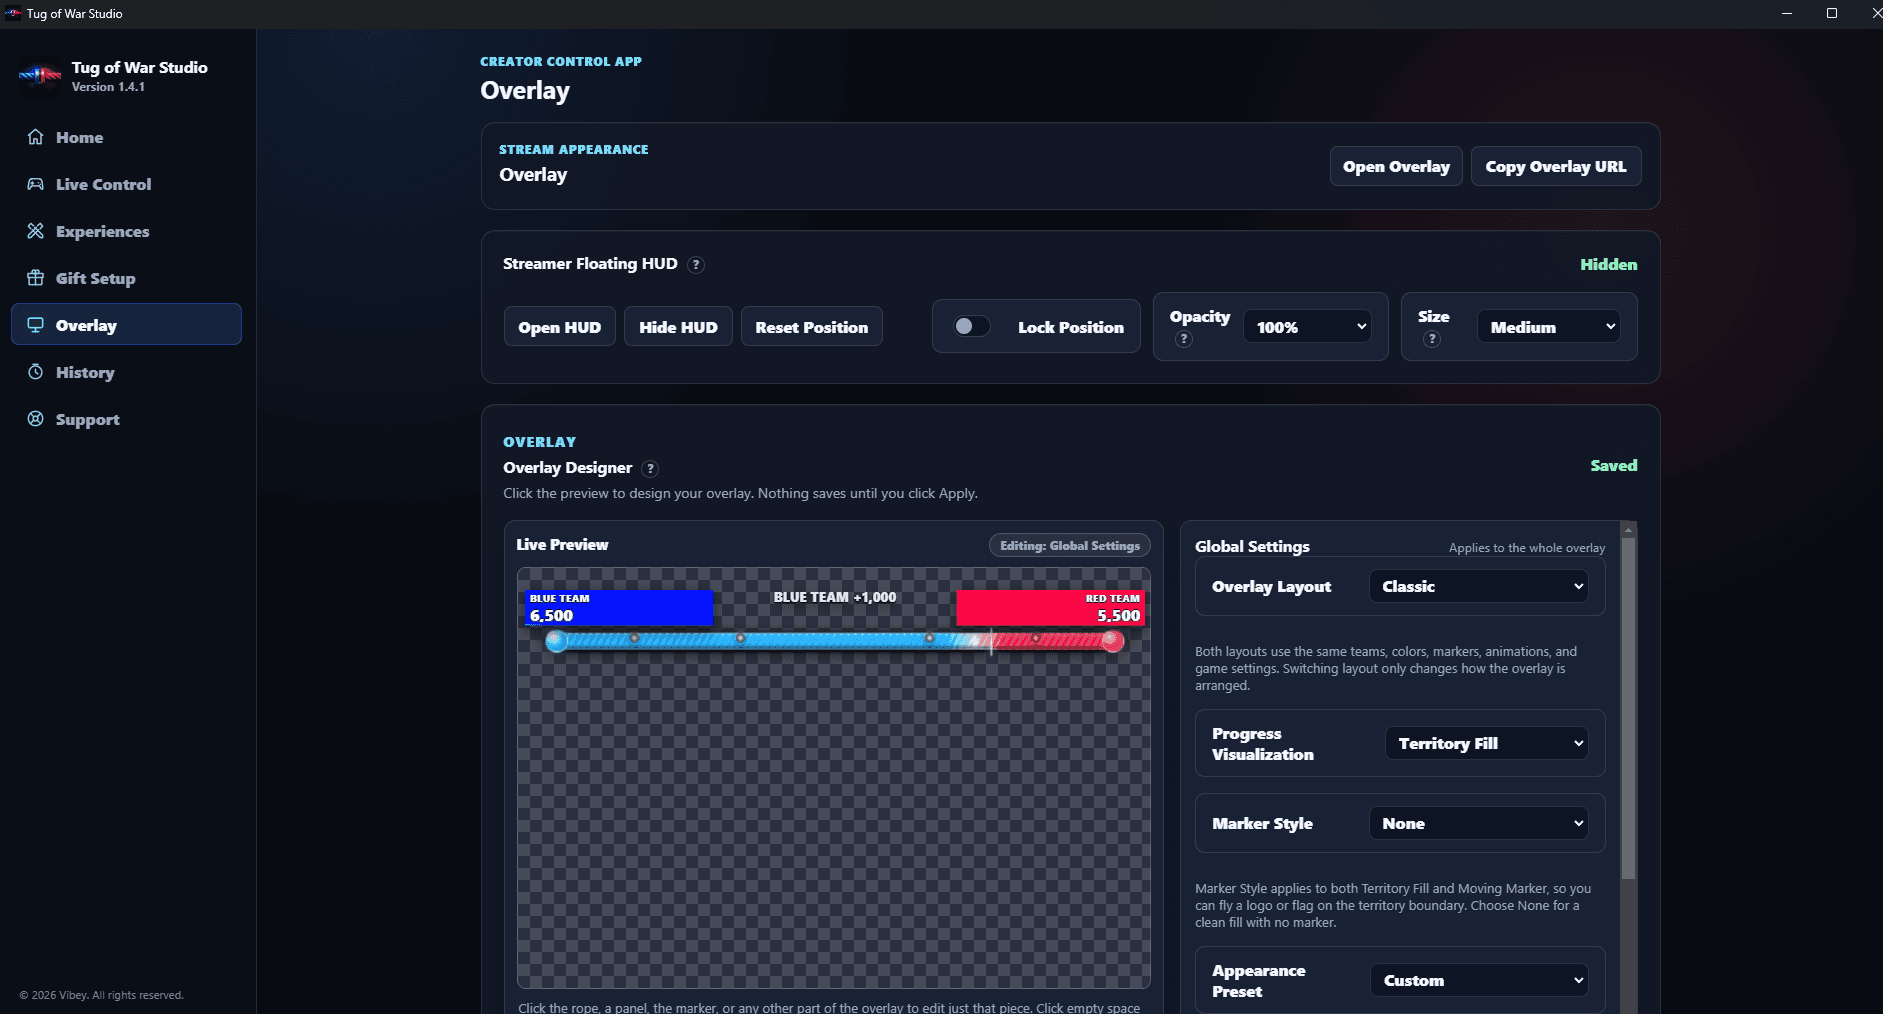Select the red team score panel in preview
This screenshot has height=1014, width=1883.
pyautogui.click(x=1051, y=608)
